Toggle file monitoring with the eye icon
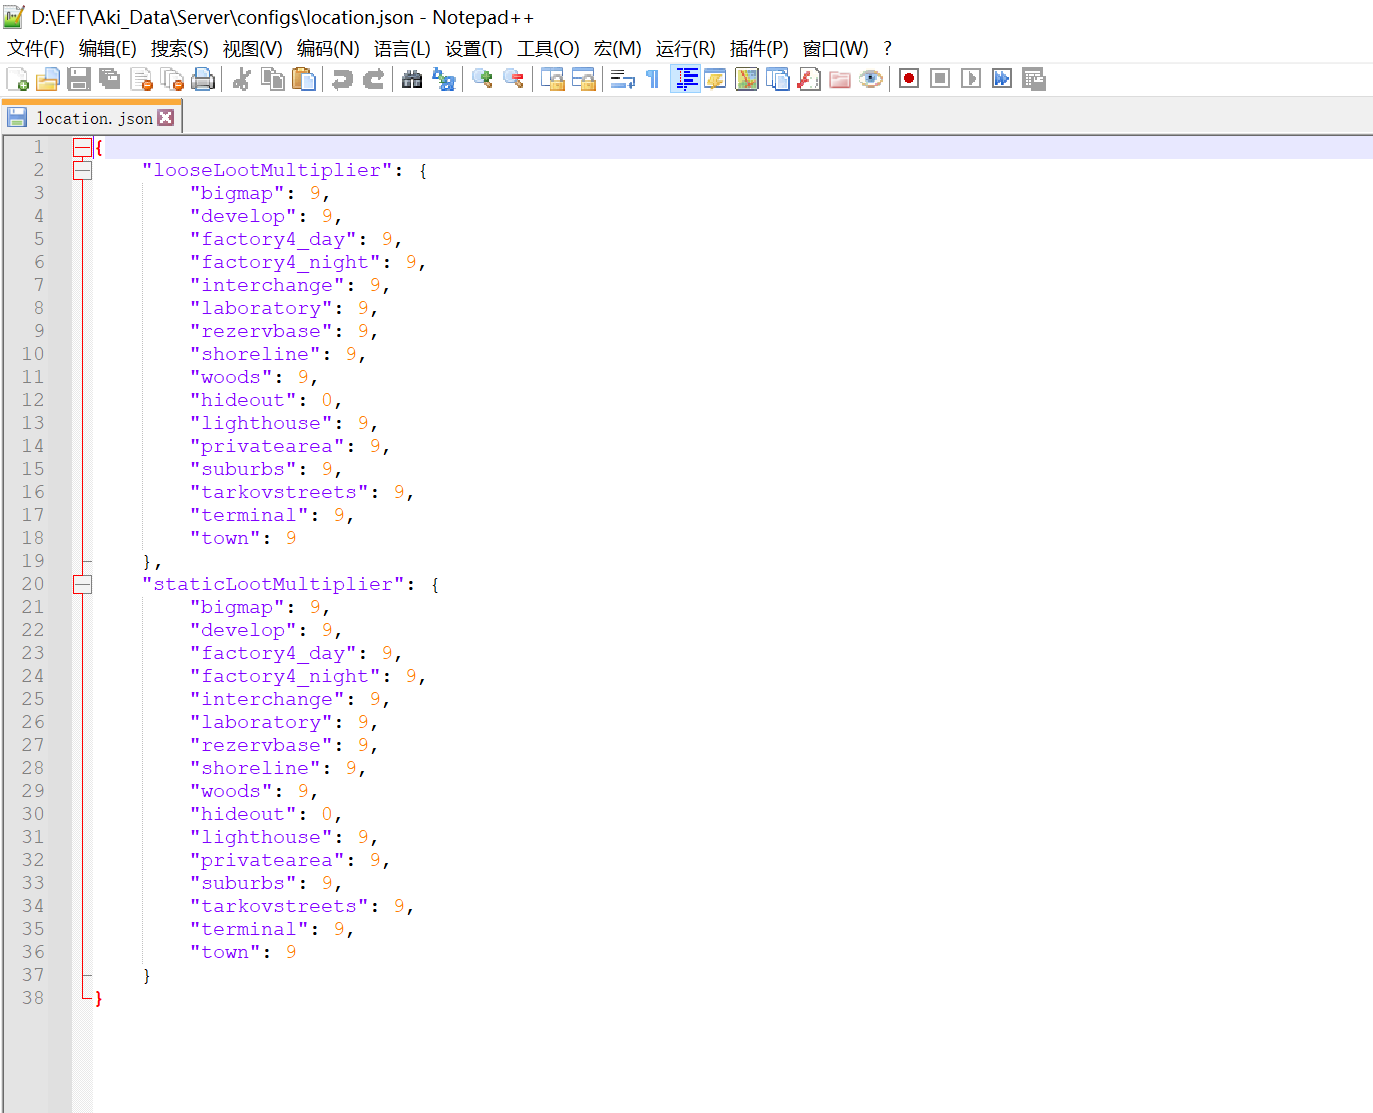The height and width of the screenshot is (1113, 1373). coord(871,79)
